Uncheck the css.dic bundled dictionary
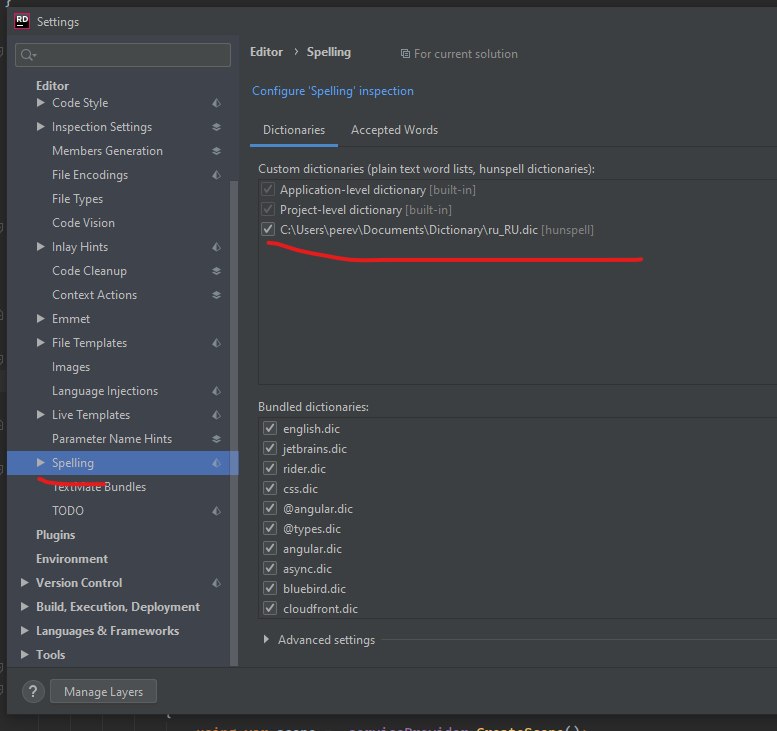 (x=270, y=488)
